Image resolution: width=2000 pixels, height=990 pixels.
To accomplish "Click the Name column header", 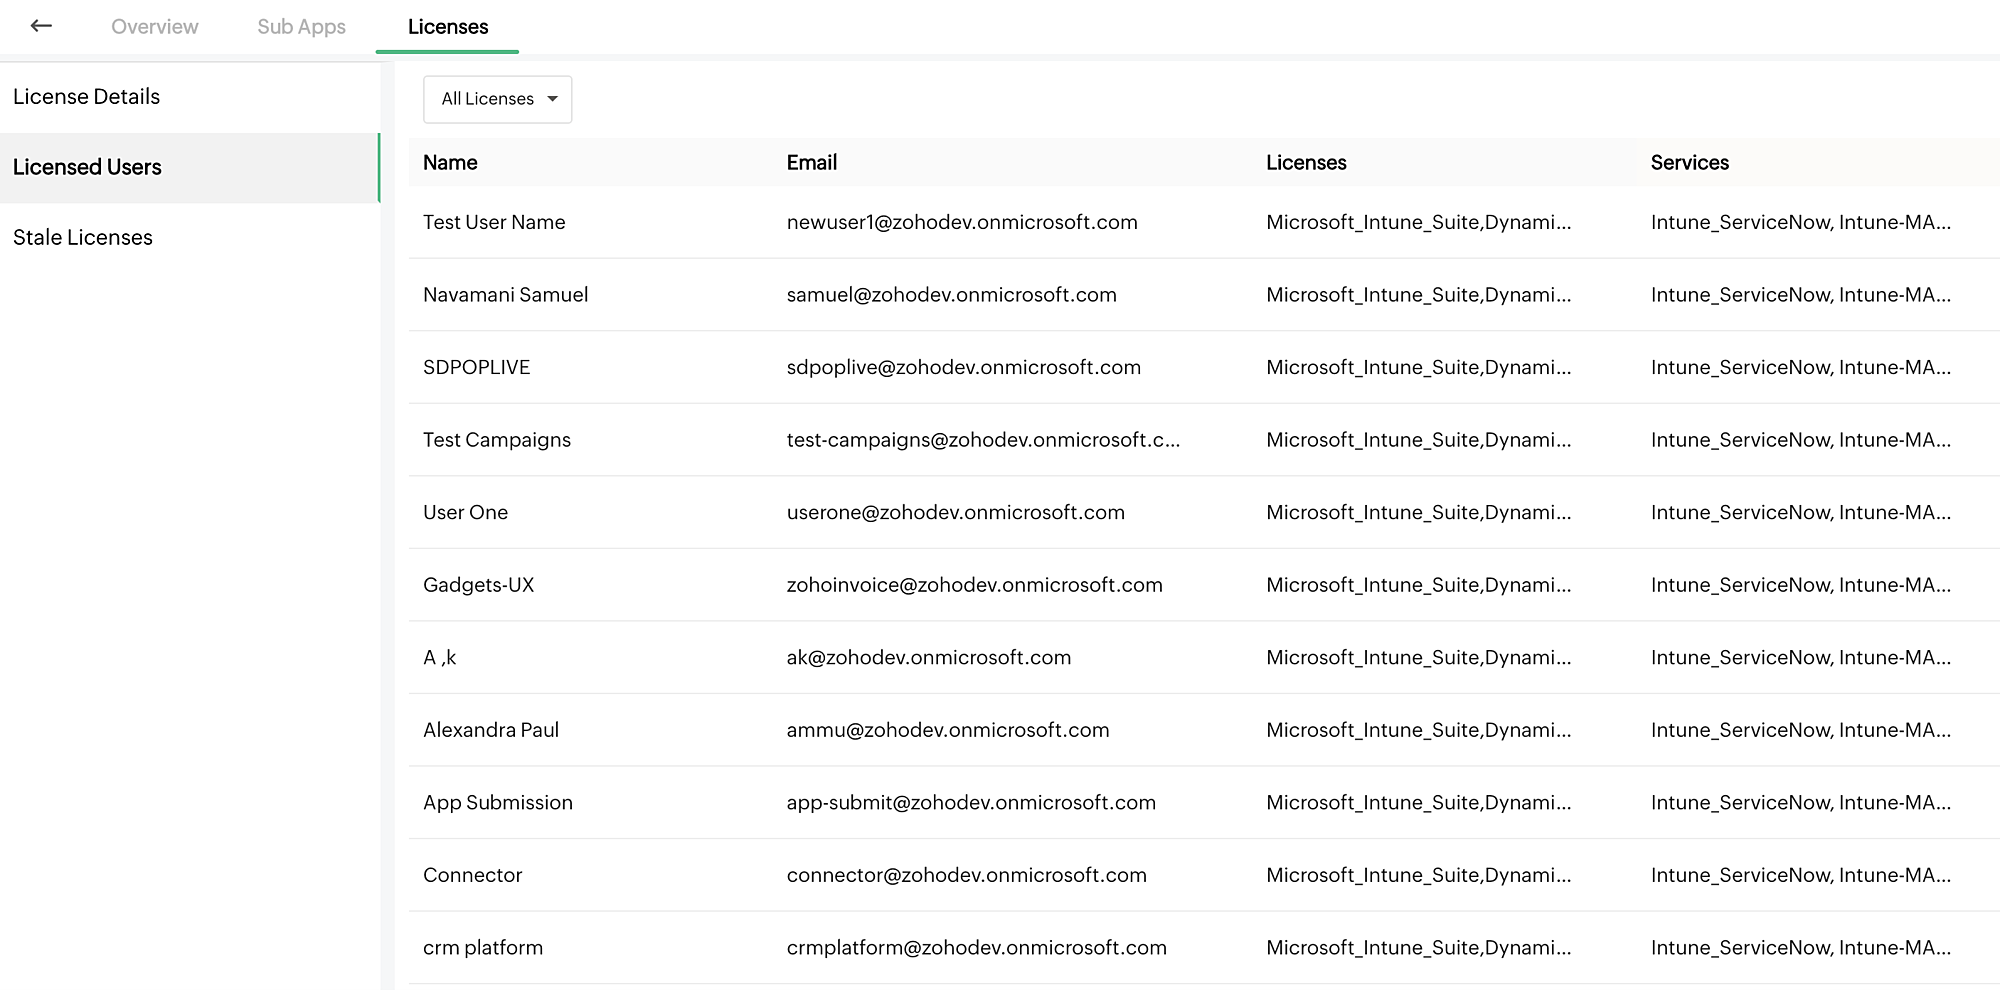I will [x=450, y=163].
